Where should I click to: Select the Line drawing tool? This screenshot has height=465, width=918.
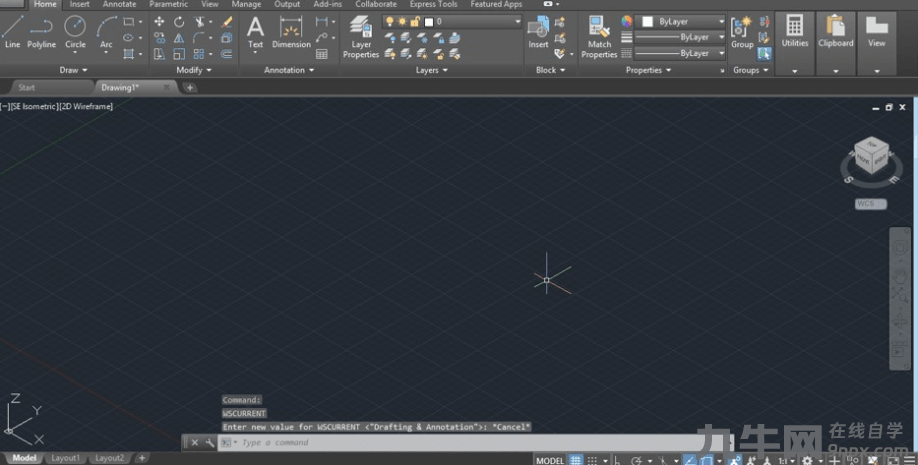pyautogui.click(x=12, y=32)
